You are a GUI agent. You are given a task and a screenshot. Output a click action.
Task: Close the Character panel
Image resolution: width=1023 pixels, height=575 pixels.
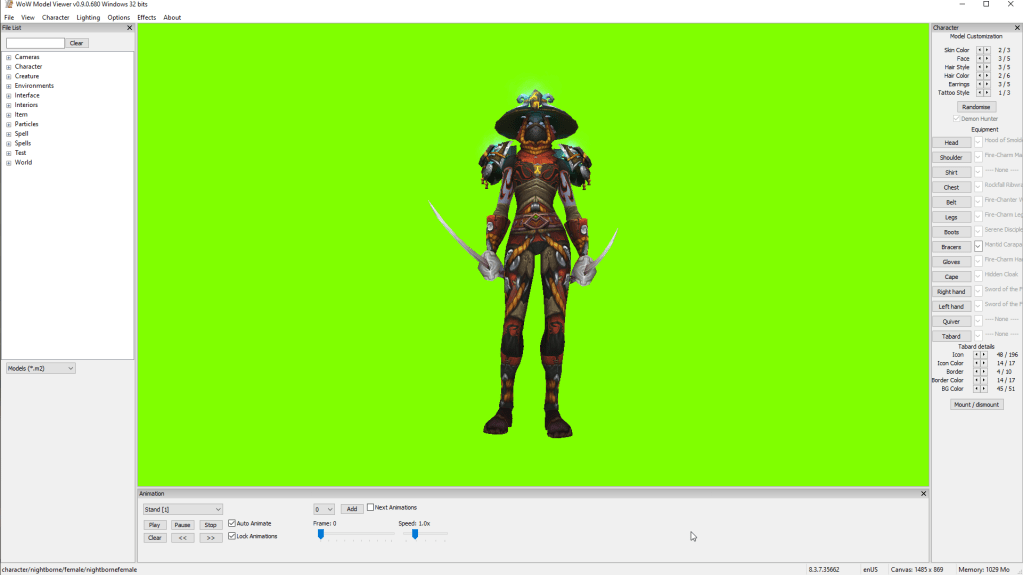(1017, 28)
